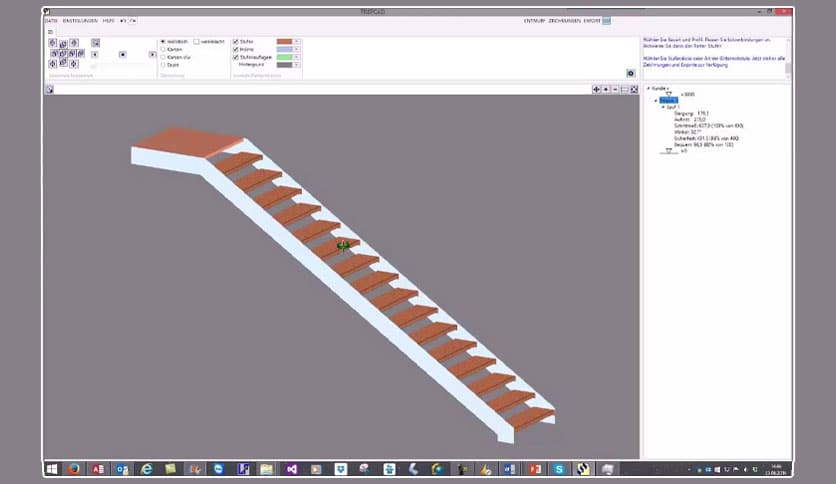Select the 3D tab
The width and height of the screenshot is (836, 484).
pyautogui.click(x=50, y=32)
